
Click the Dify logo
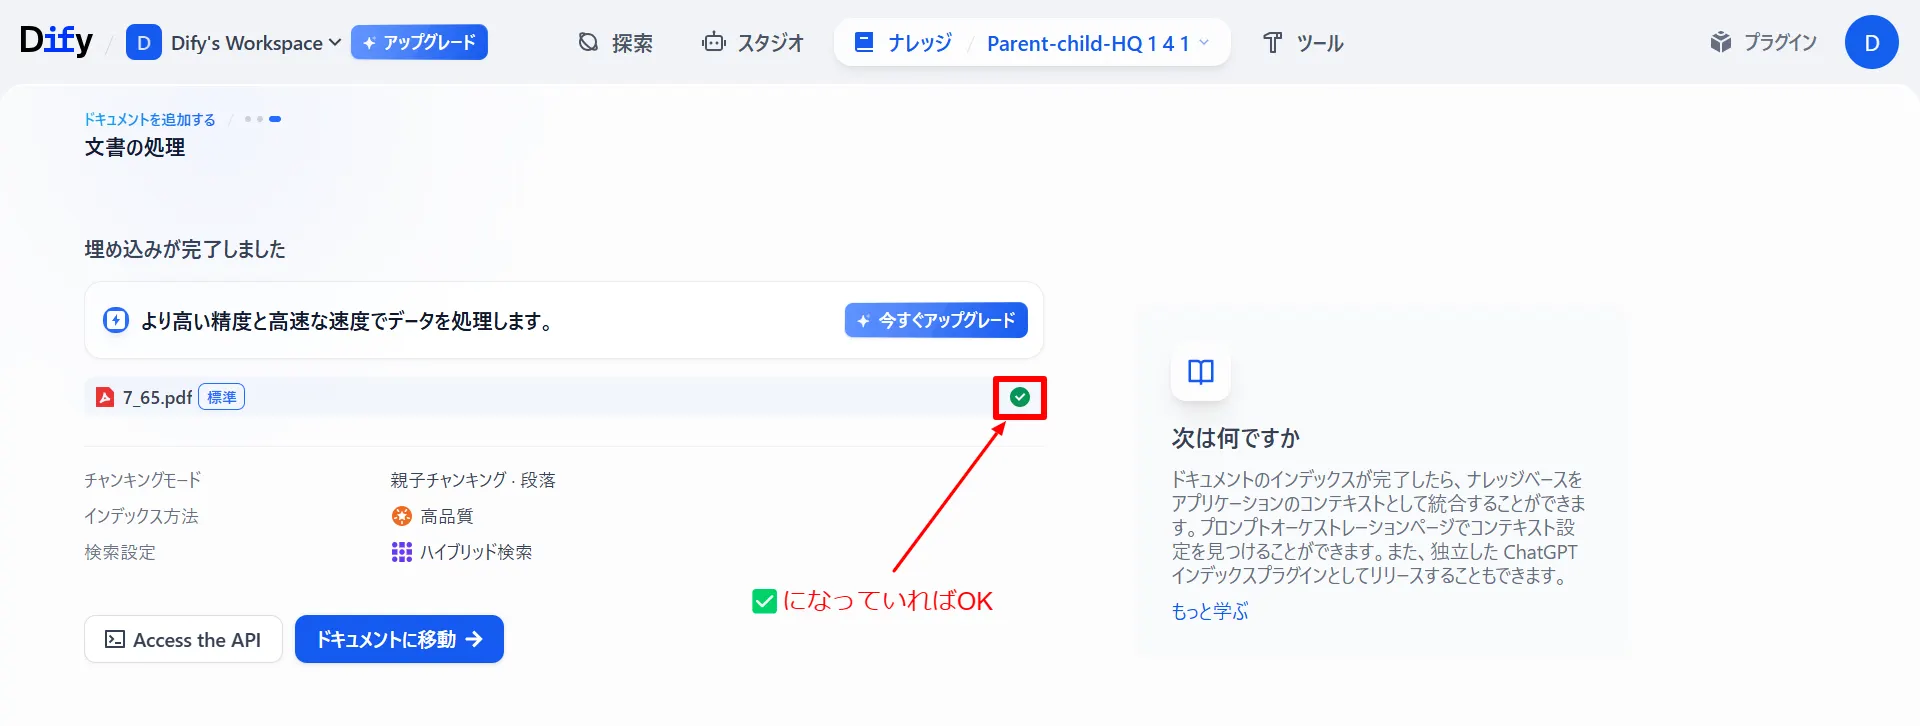pos(56,41)
